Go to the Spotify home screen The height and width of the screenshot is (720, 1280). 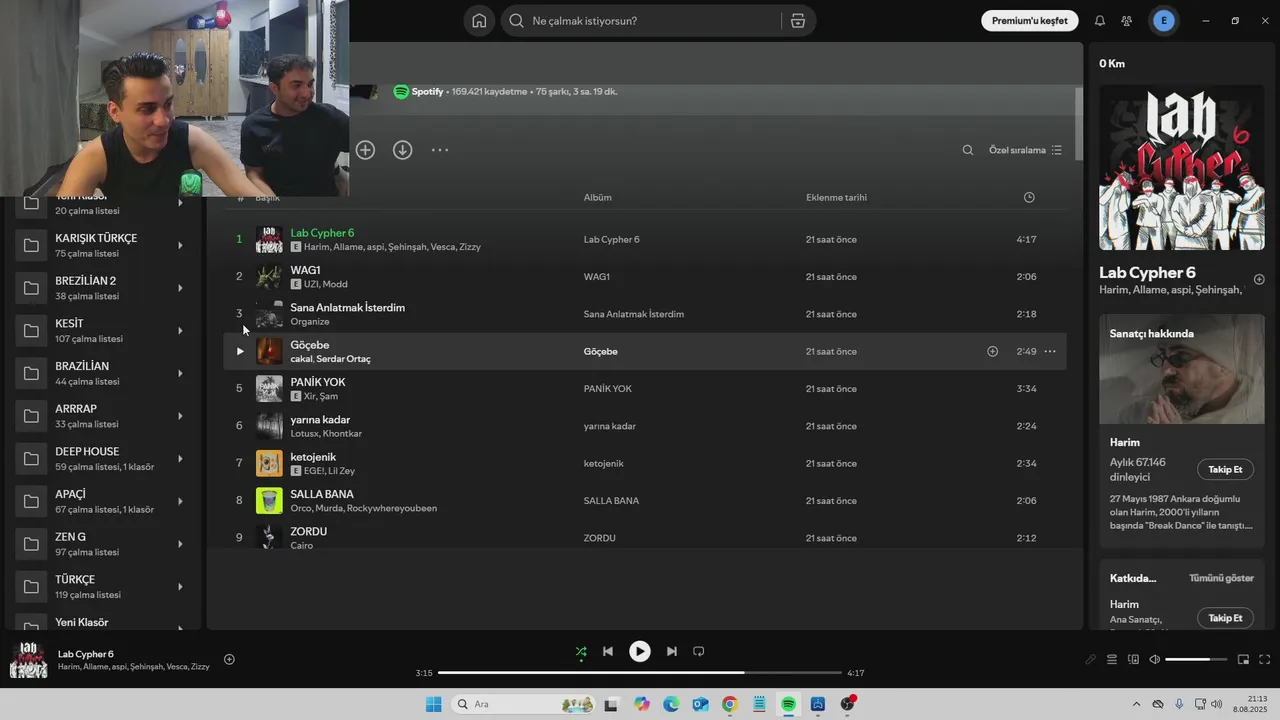click(x=479, y=21)
